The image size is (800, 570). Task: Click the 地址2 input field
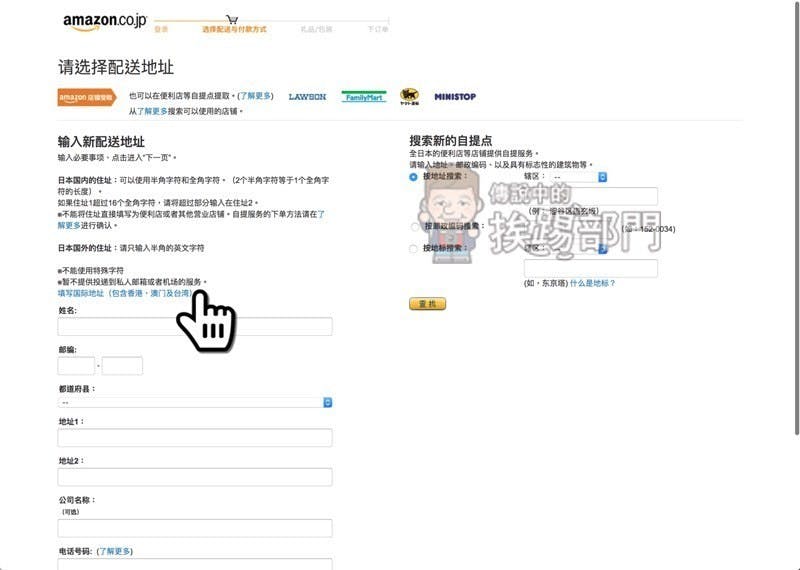click(195, 477)
